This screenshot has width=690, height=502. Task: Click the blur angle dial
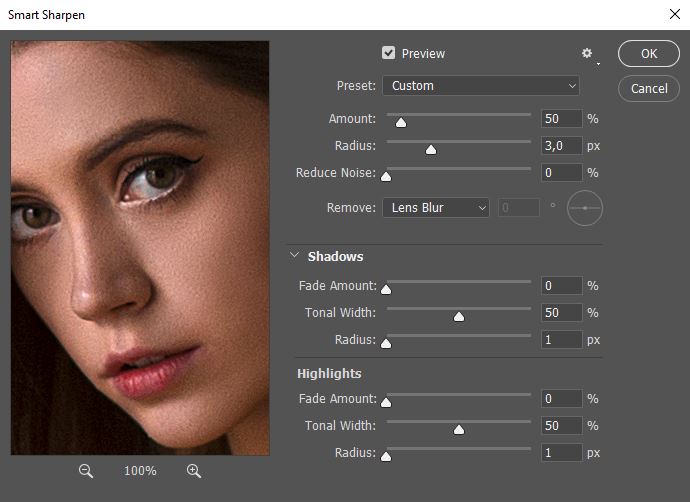pos(585,208)
